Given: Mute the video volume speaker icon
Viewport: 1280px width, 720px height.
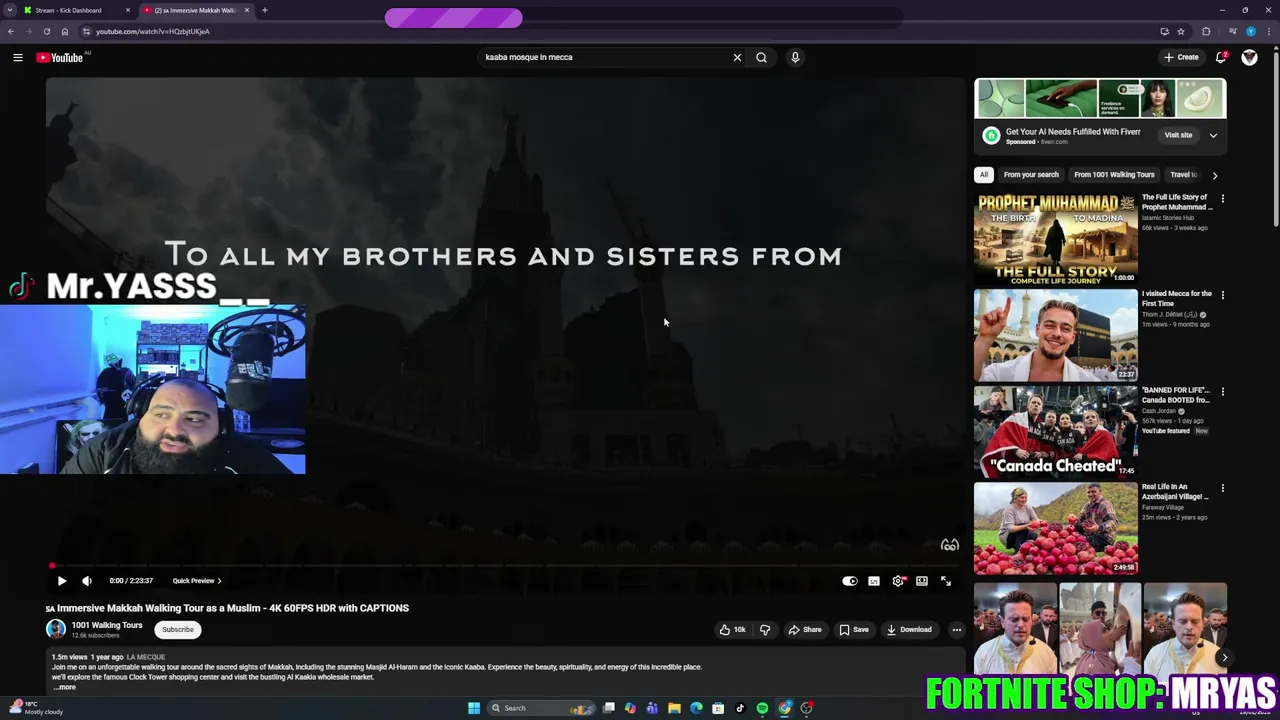Looking at the screenshot, I should (87, 581).
